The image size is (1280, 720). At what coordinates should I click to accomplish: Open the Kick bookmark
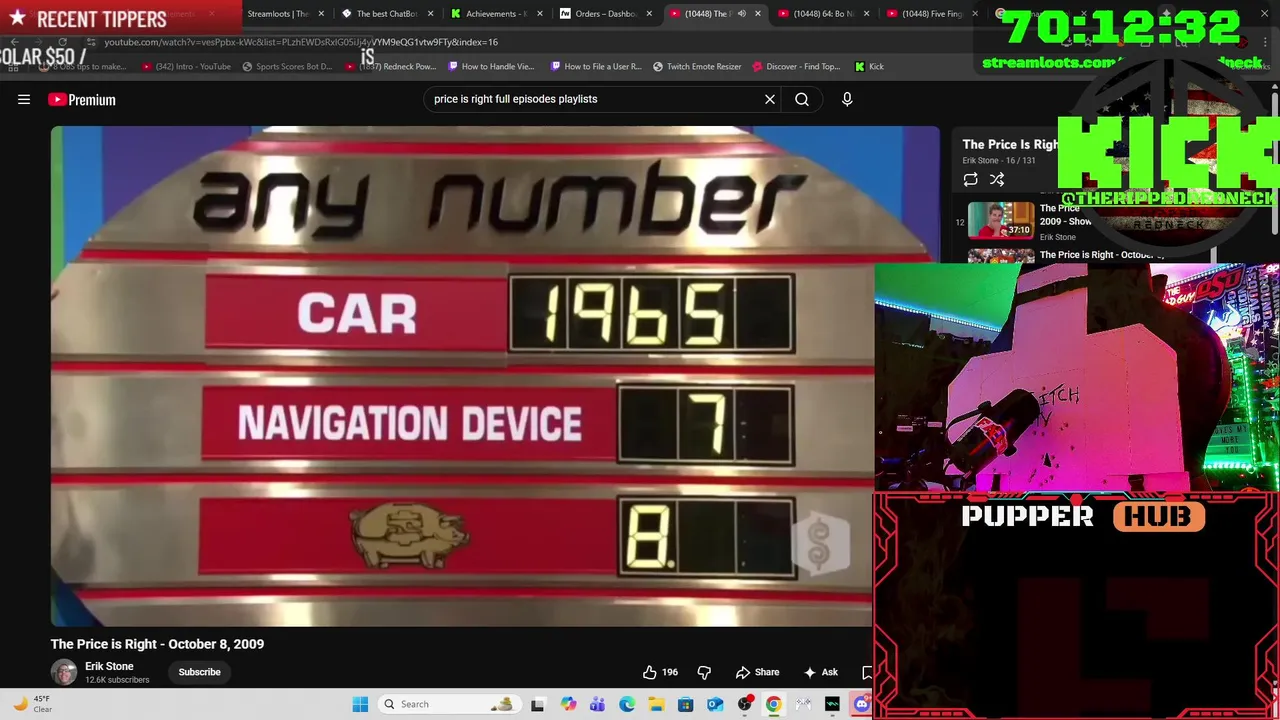click(869, 66)
